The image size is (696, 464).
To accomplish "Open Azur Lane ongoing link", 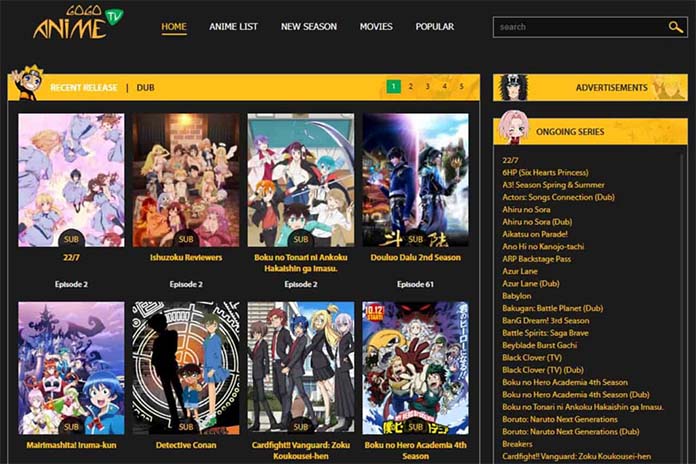I will pyautogui.click(x=519, y=271).
